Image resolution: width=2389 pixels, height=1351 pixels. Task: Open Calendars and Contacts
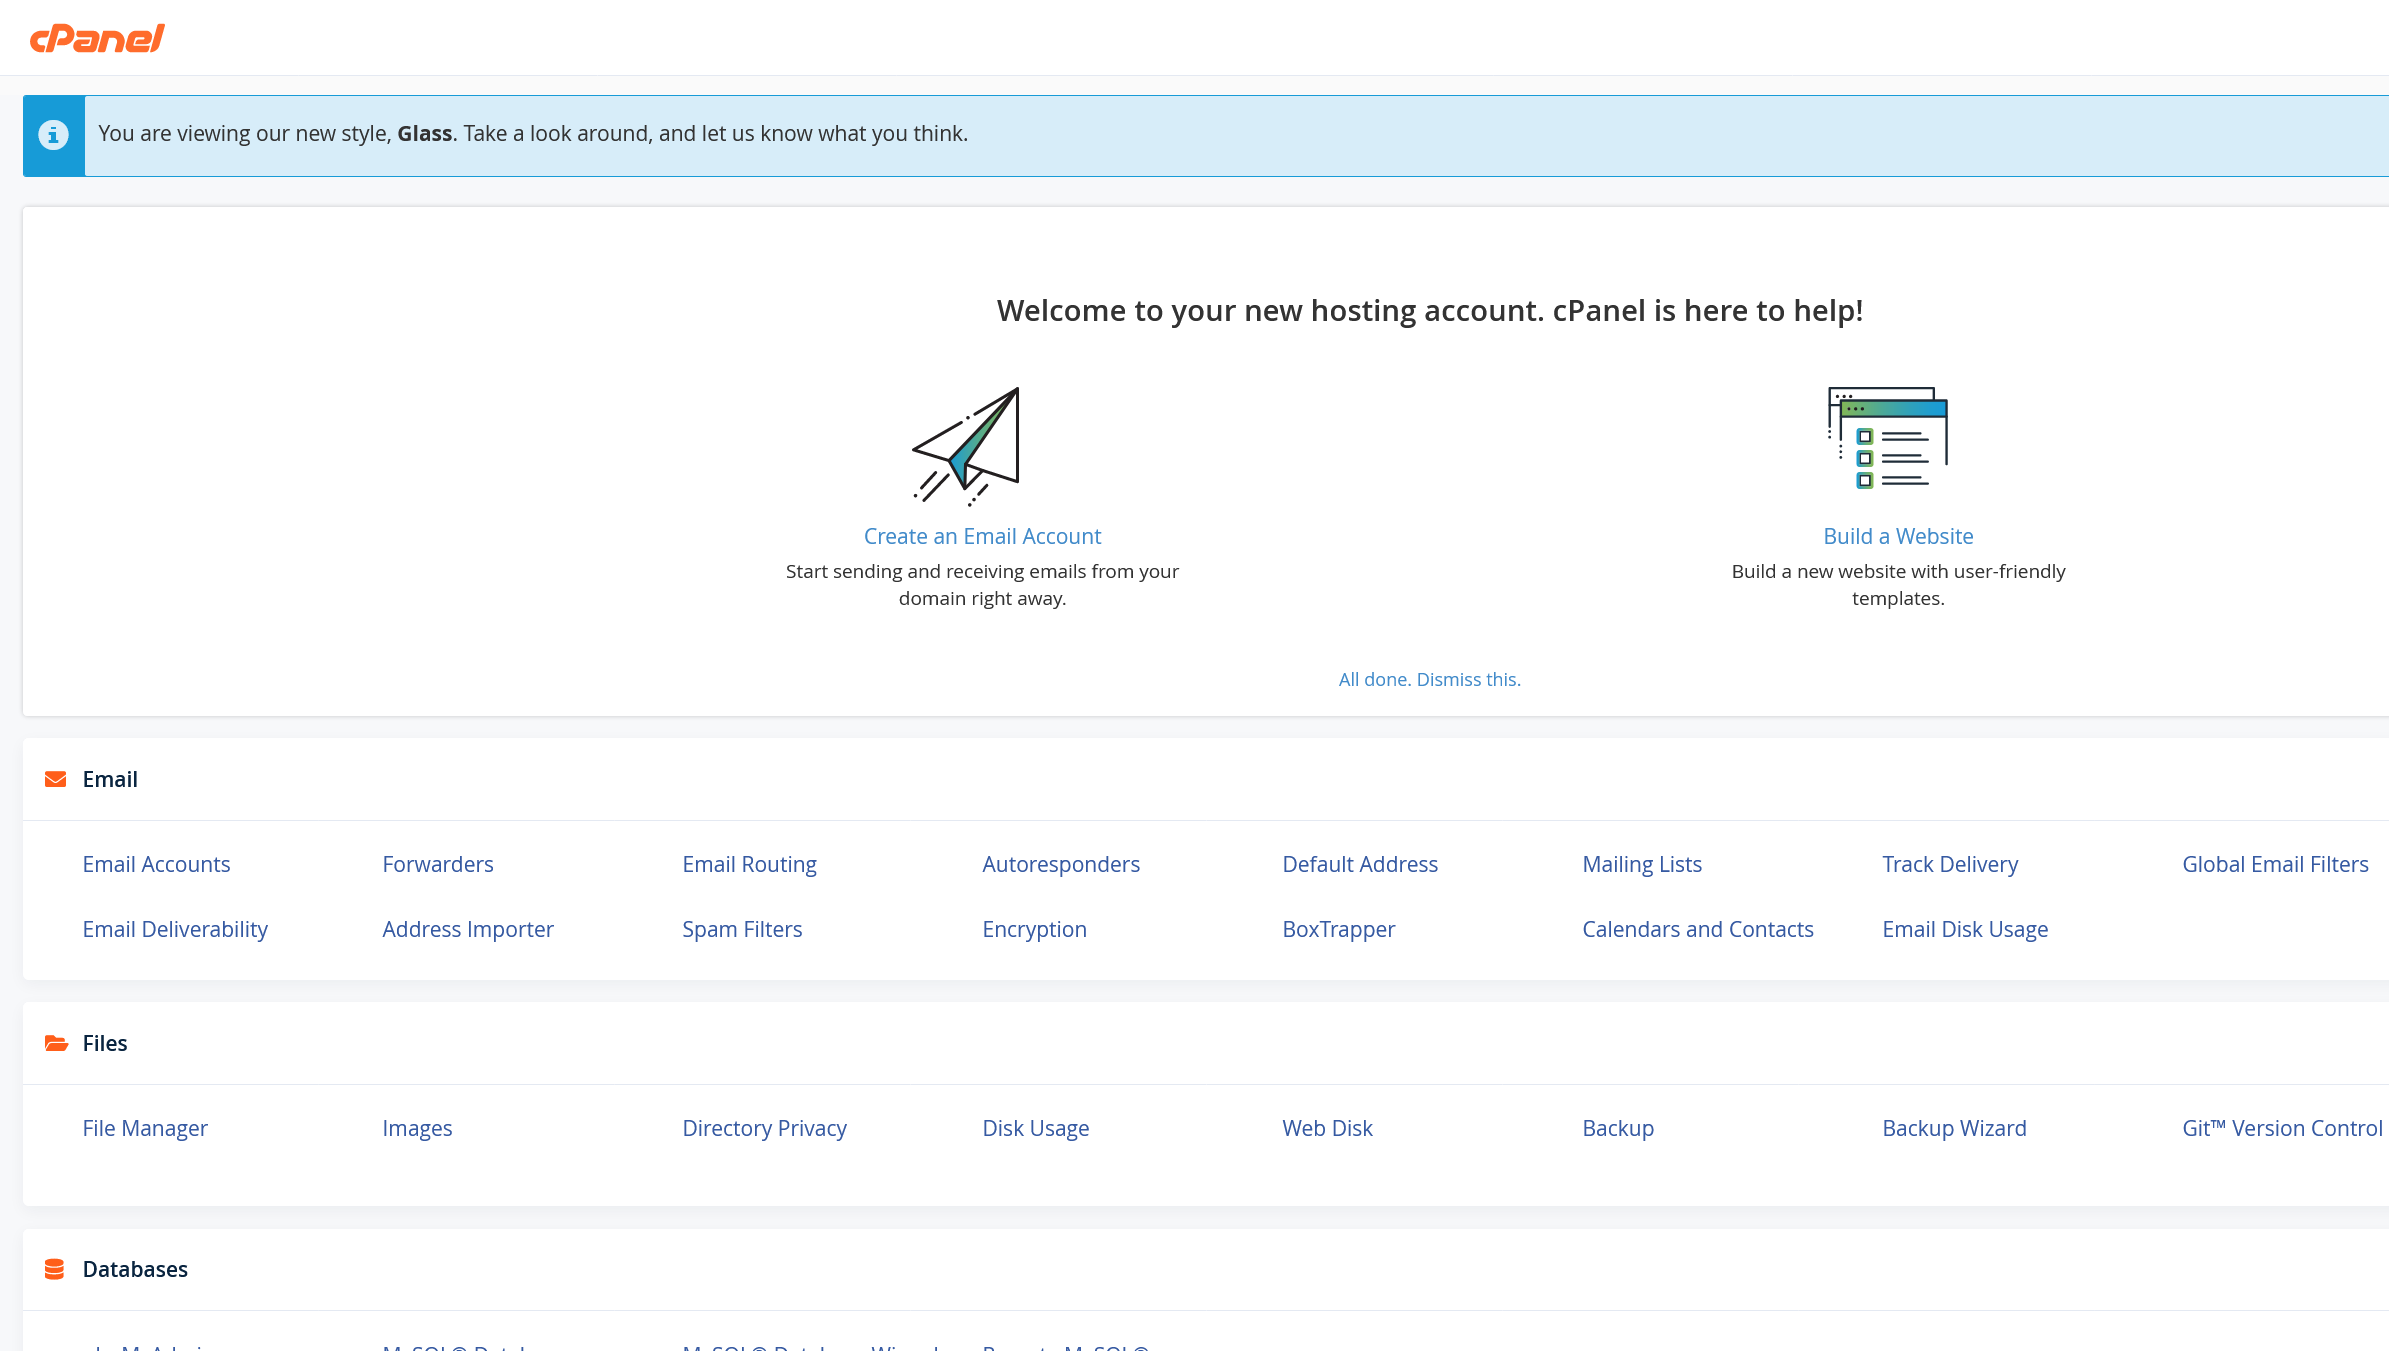1697,929
